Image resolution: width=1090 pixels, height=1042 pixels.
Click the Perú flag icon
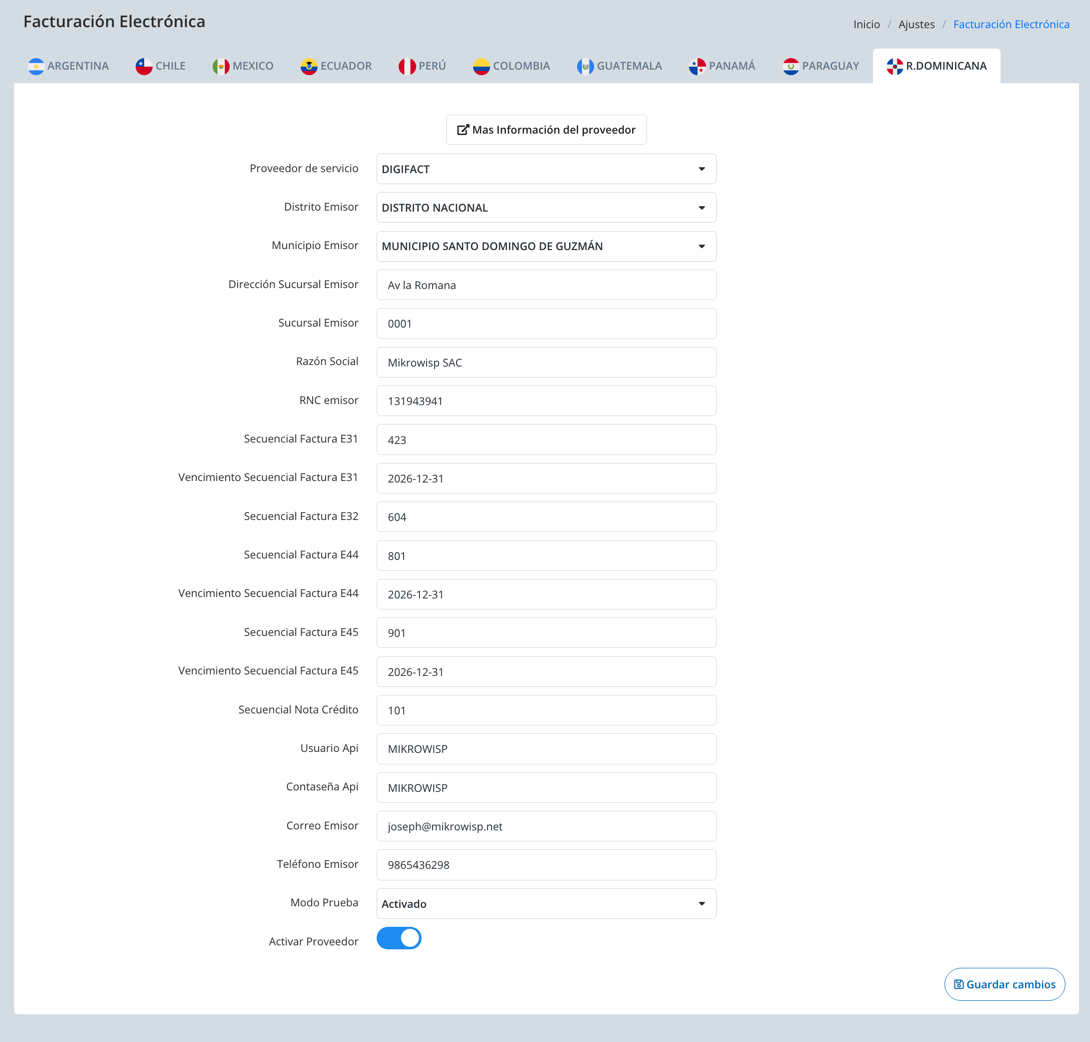[407, 66]
